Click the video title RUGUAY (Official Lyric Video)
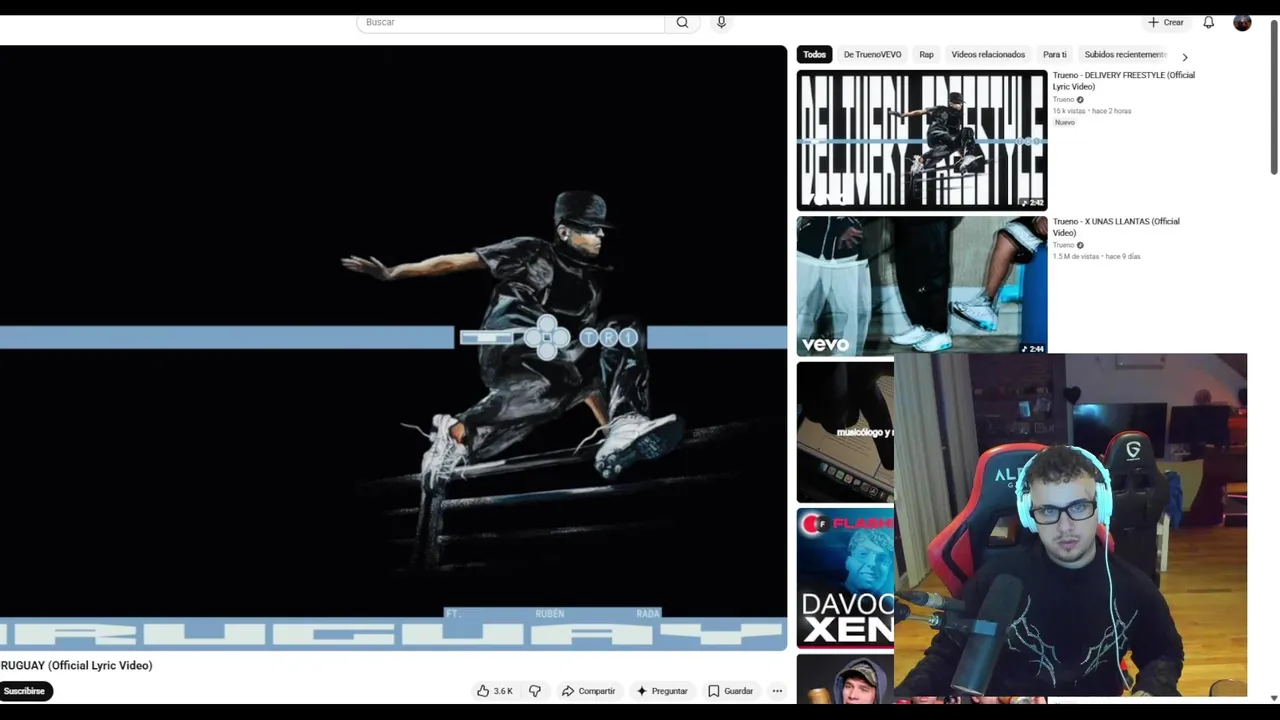The width and height of the screenshot is (1280, 720). [76, 665]
